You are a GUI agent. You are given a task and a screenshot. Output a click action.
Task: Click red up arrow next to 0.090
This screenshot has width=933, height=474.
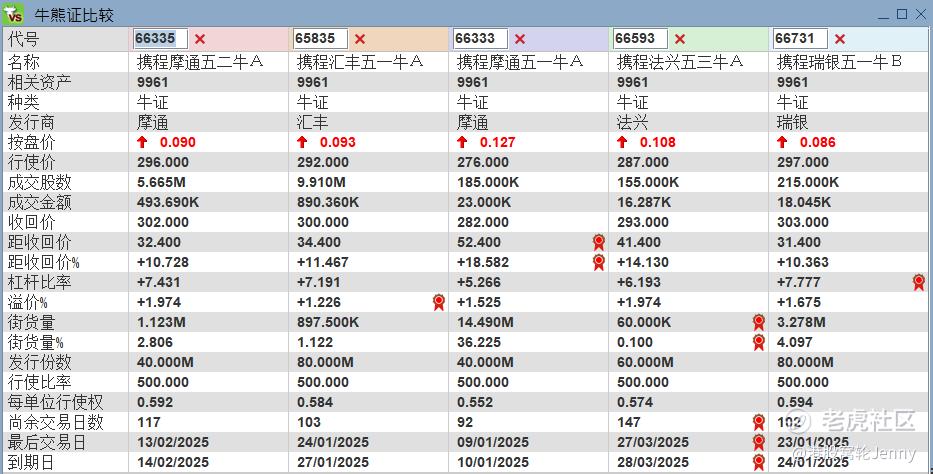click(142, 142)
